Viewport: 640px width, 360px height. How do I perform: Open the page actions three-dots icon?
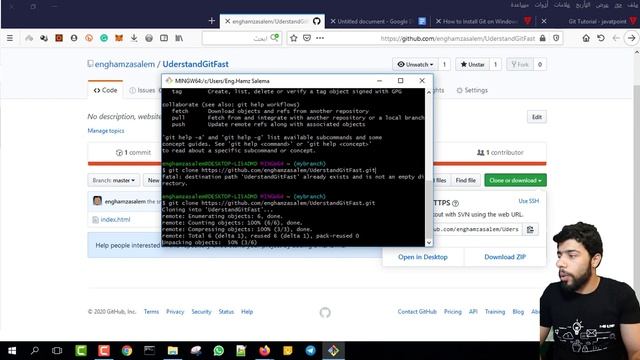click(x=320, y=38)
